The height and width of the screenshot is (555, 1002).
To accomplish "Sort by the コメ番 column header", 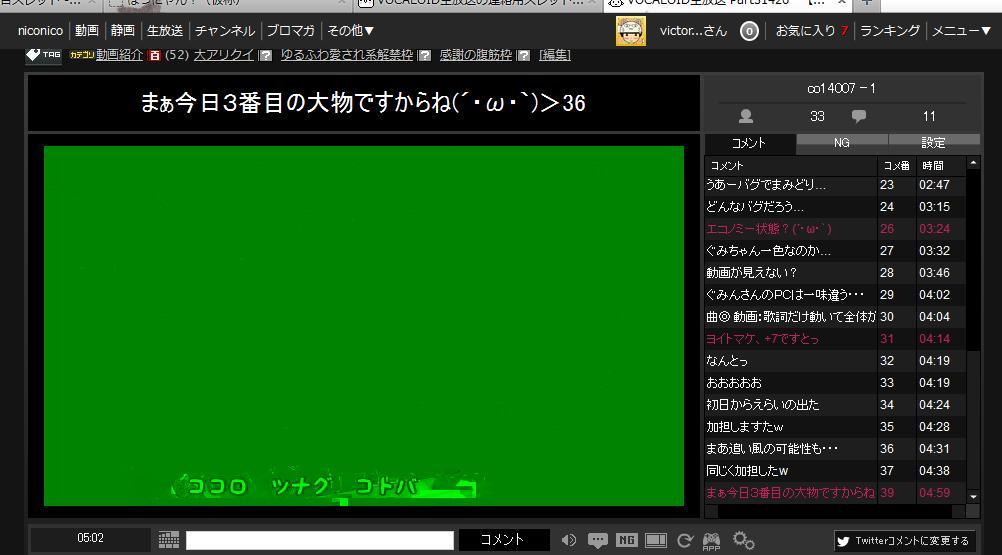I will pos(897,165).
